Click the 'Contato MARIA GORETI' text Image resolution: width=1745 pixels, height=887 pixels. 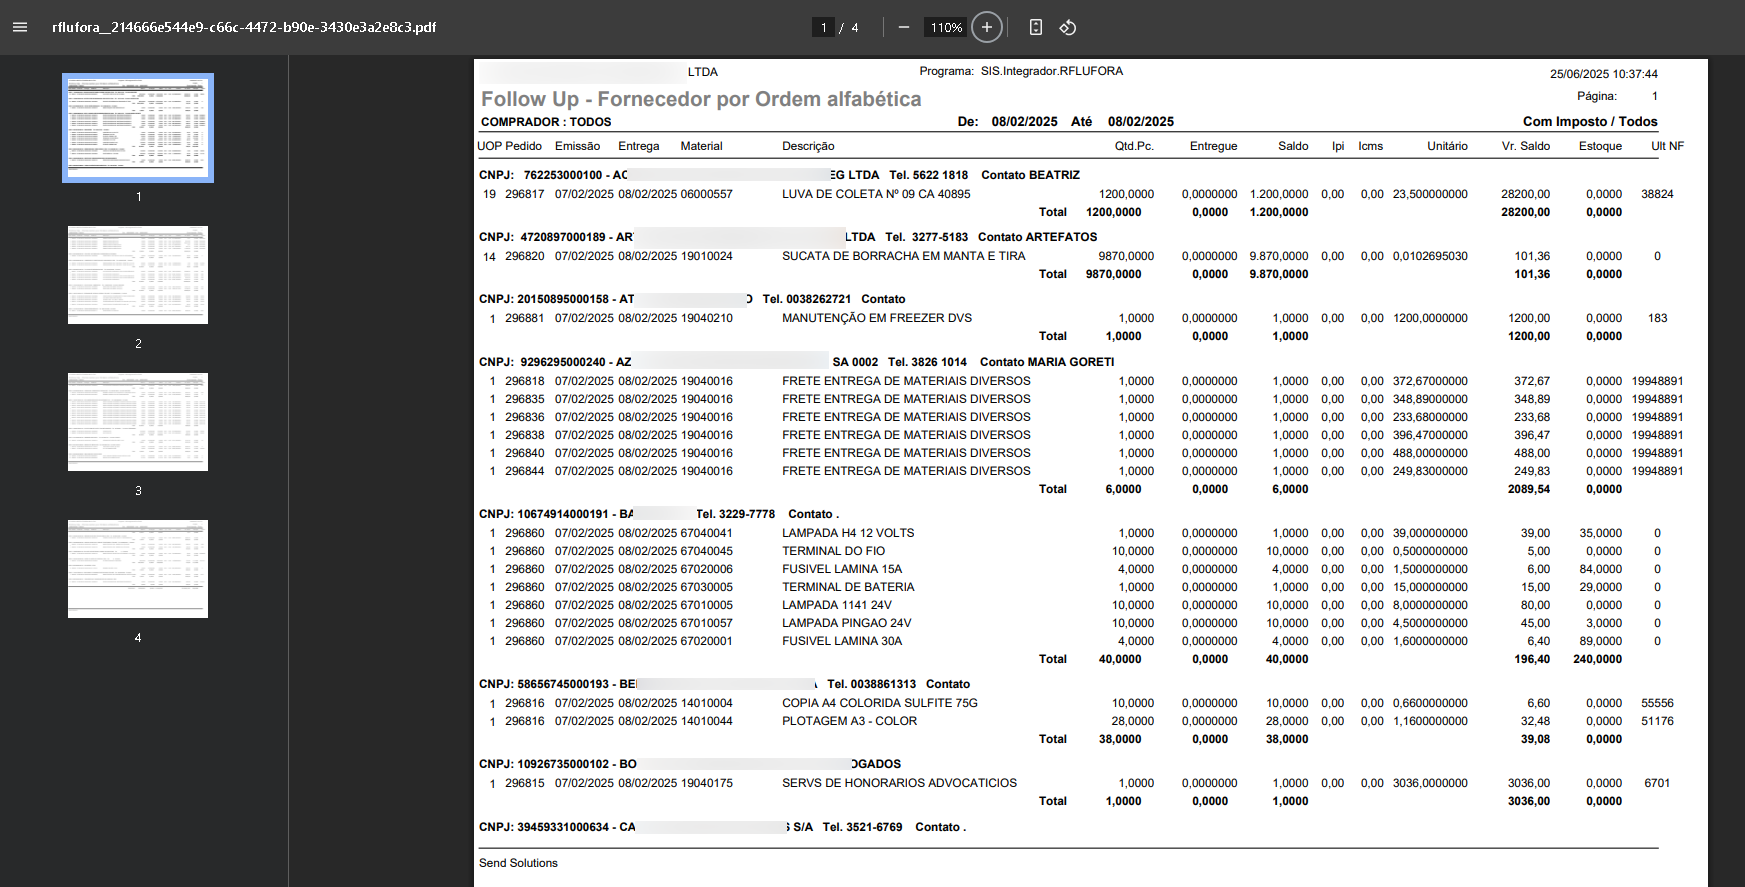coord(1047,362)
